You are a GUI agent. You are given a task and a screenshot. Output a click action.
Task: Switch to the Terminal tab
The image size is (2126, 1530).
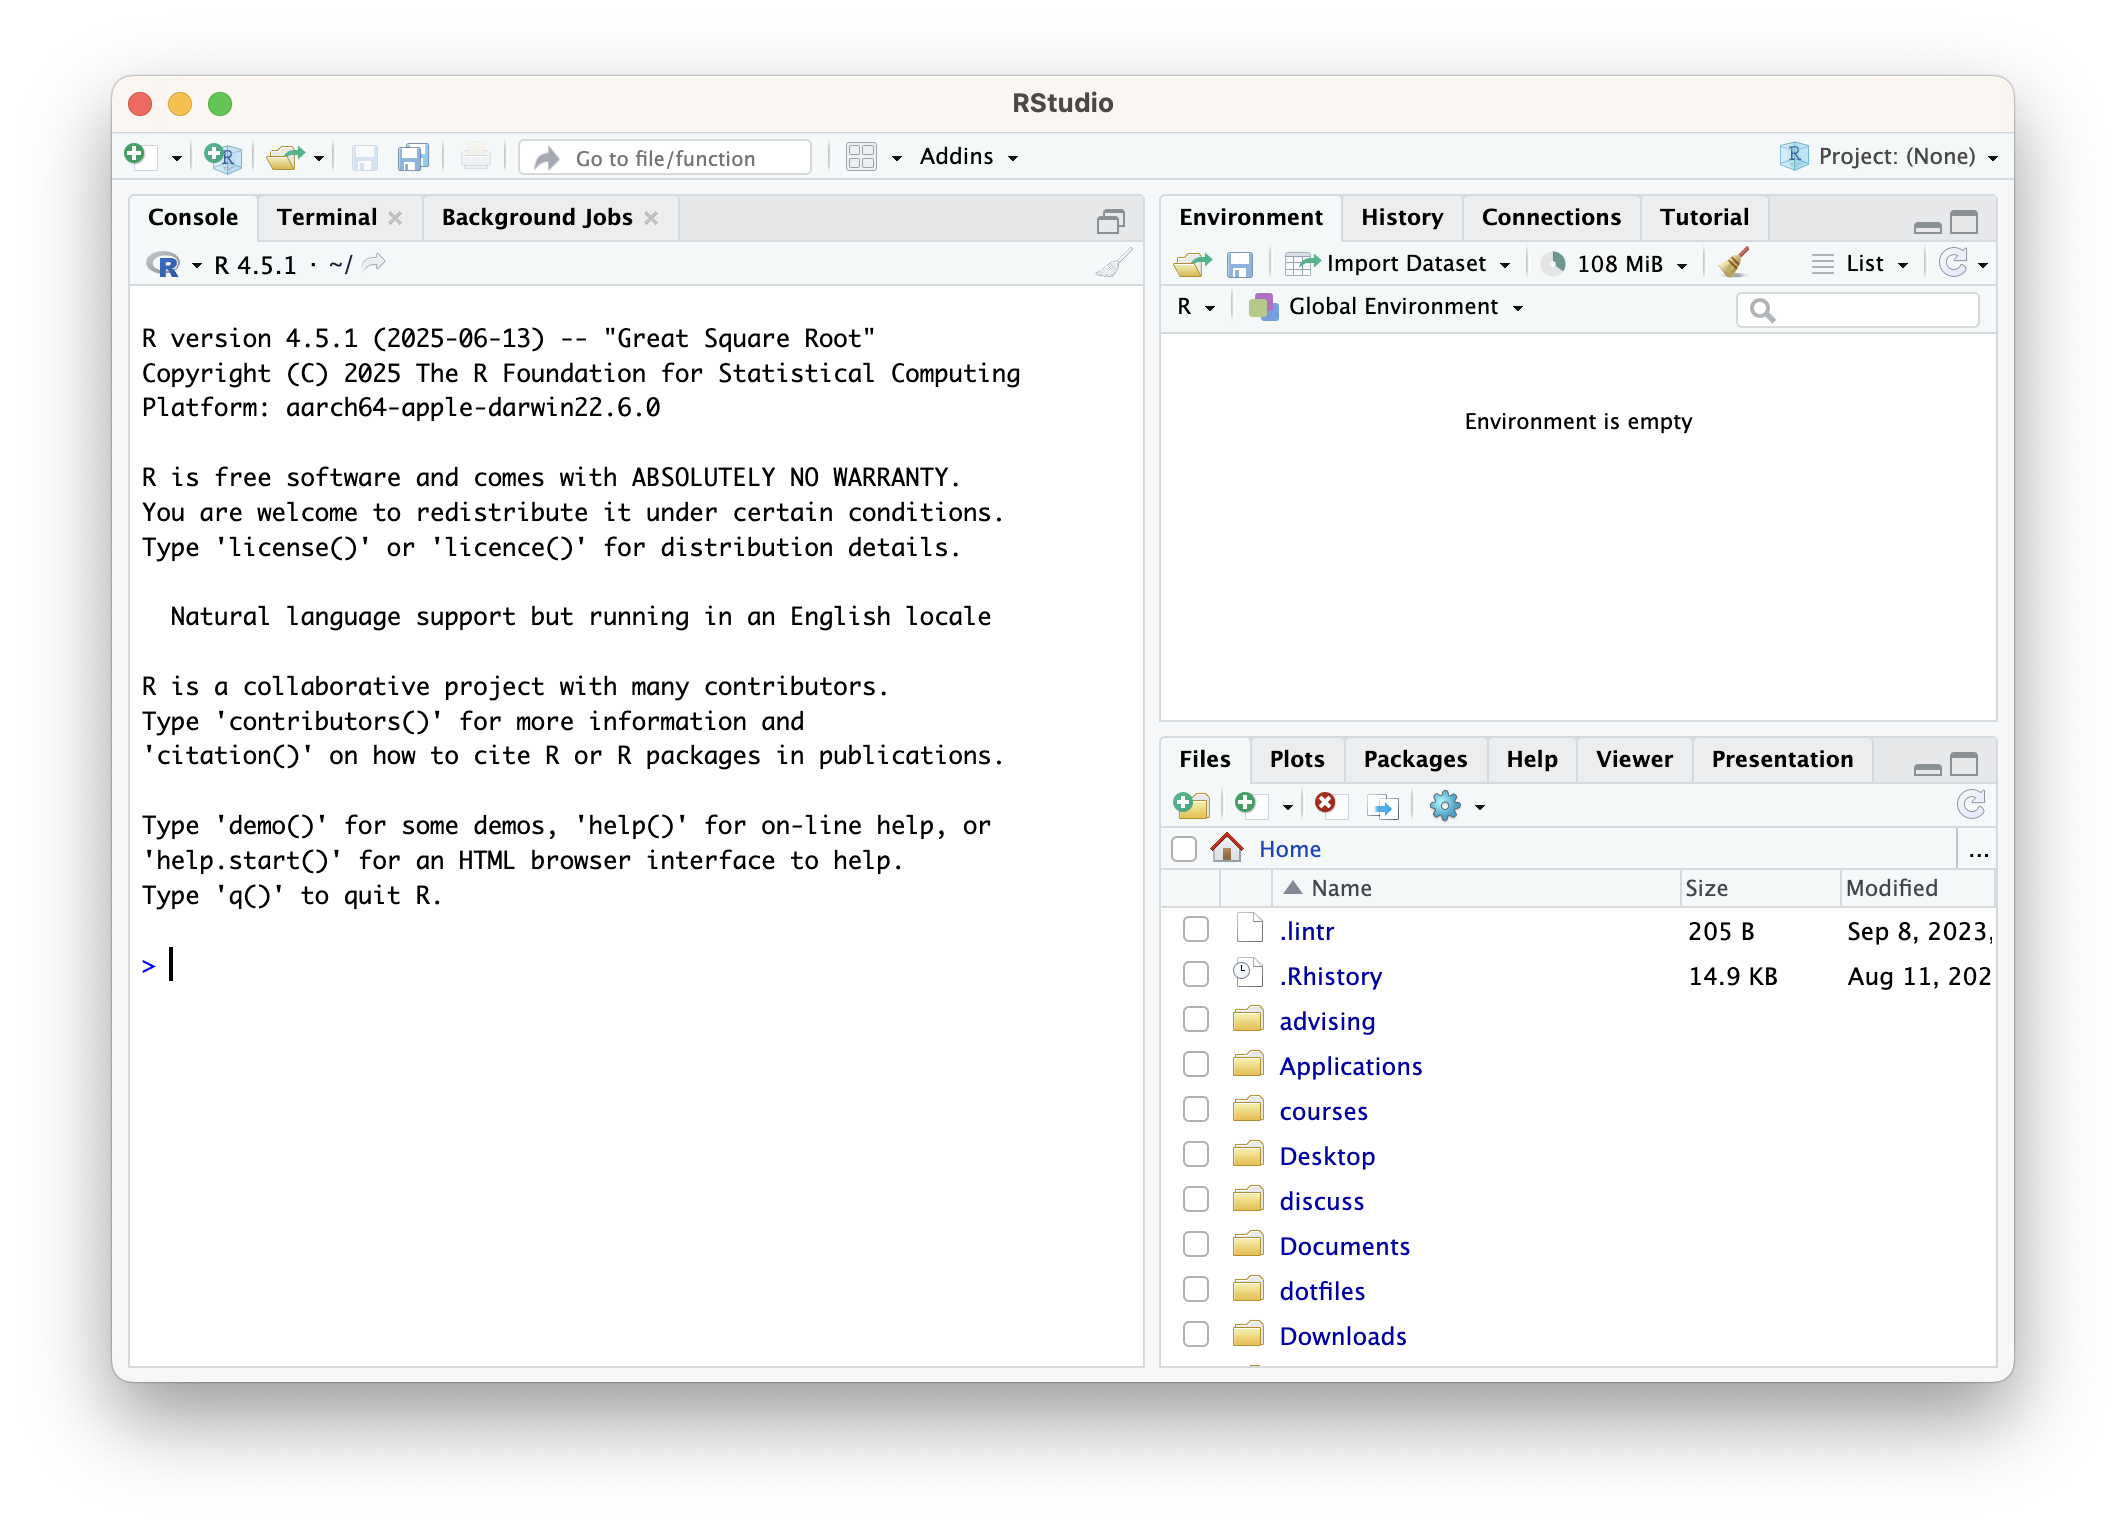(327, 217)
